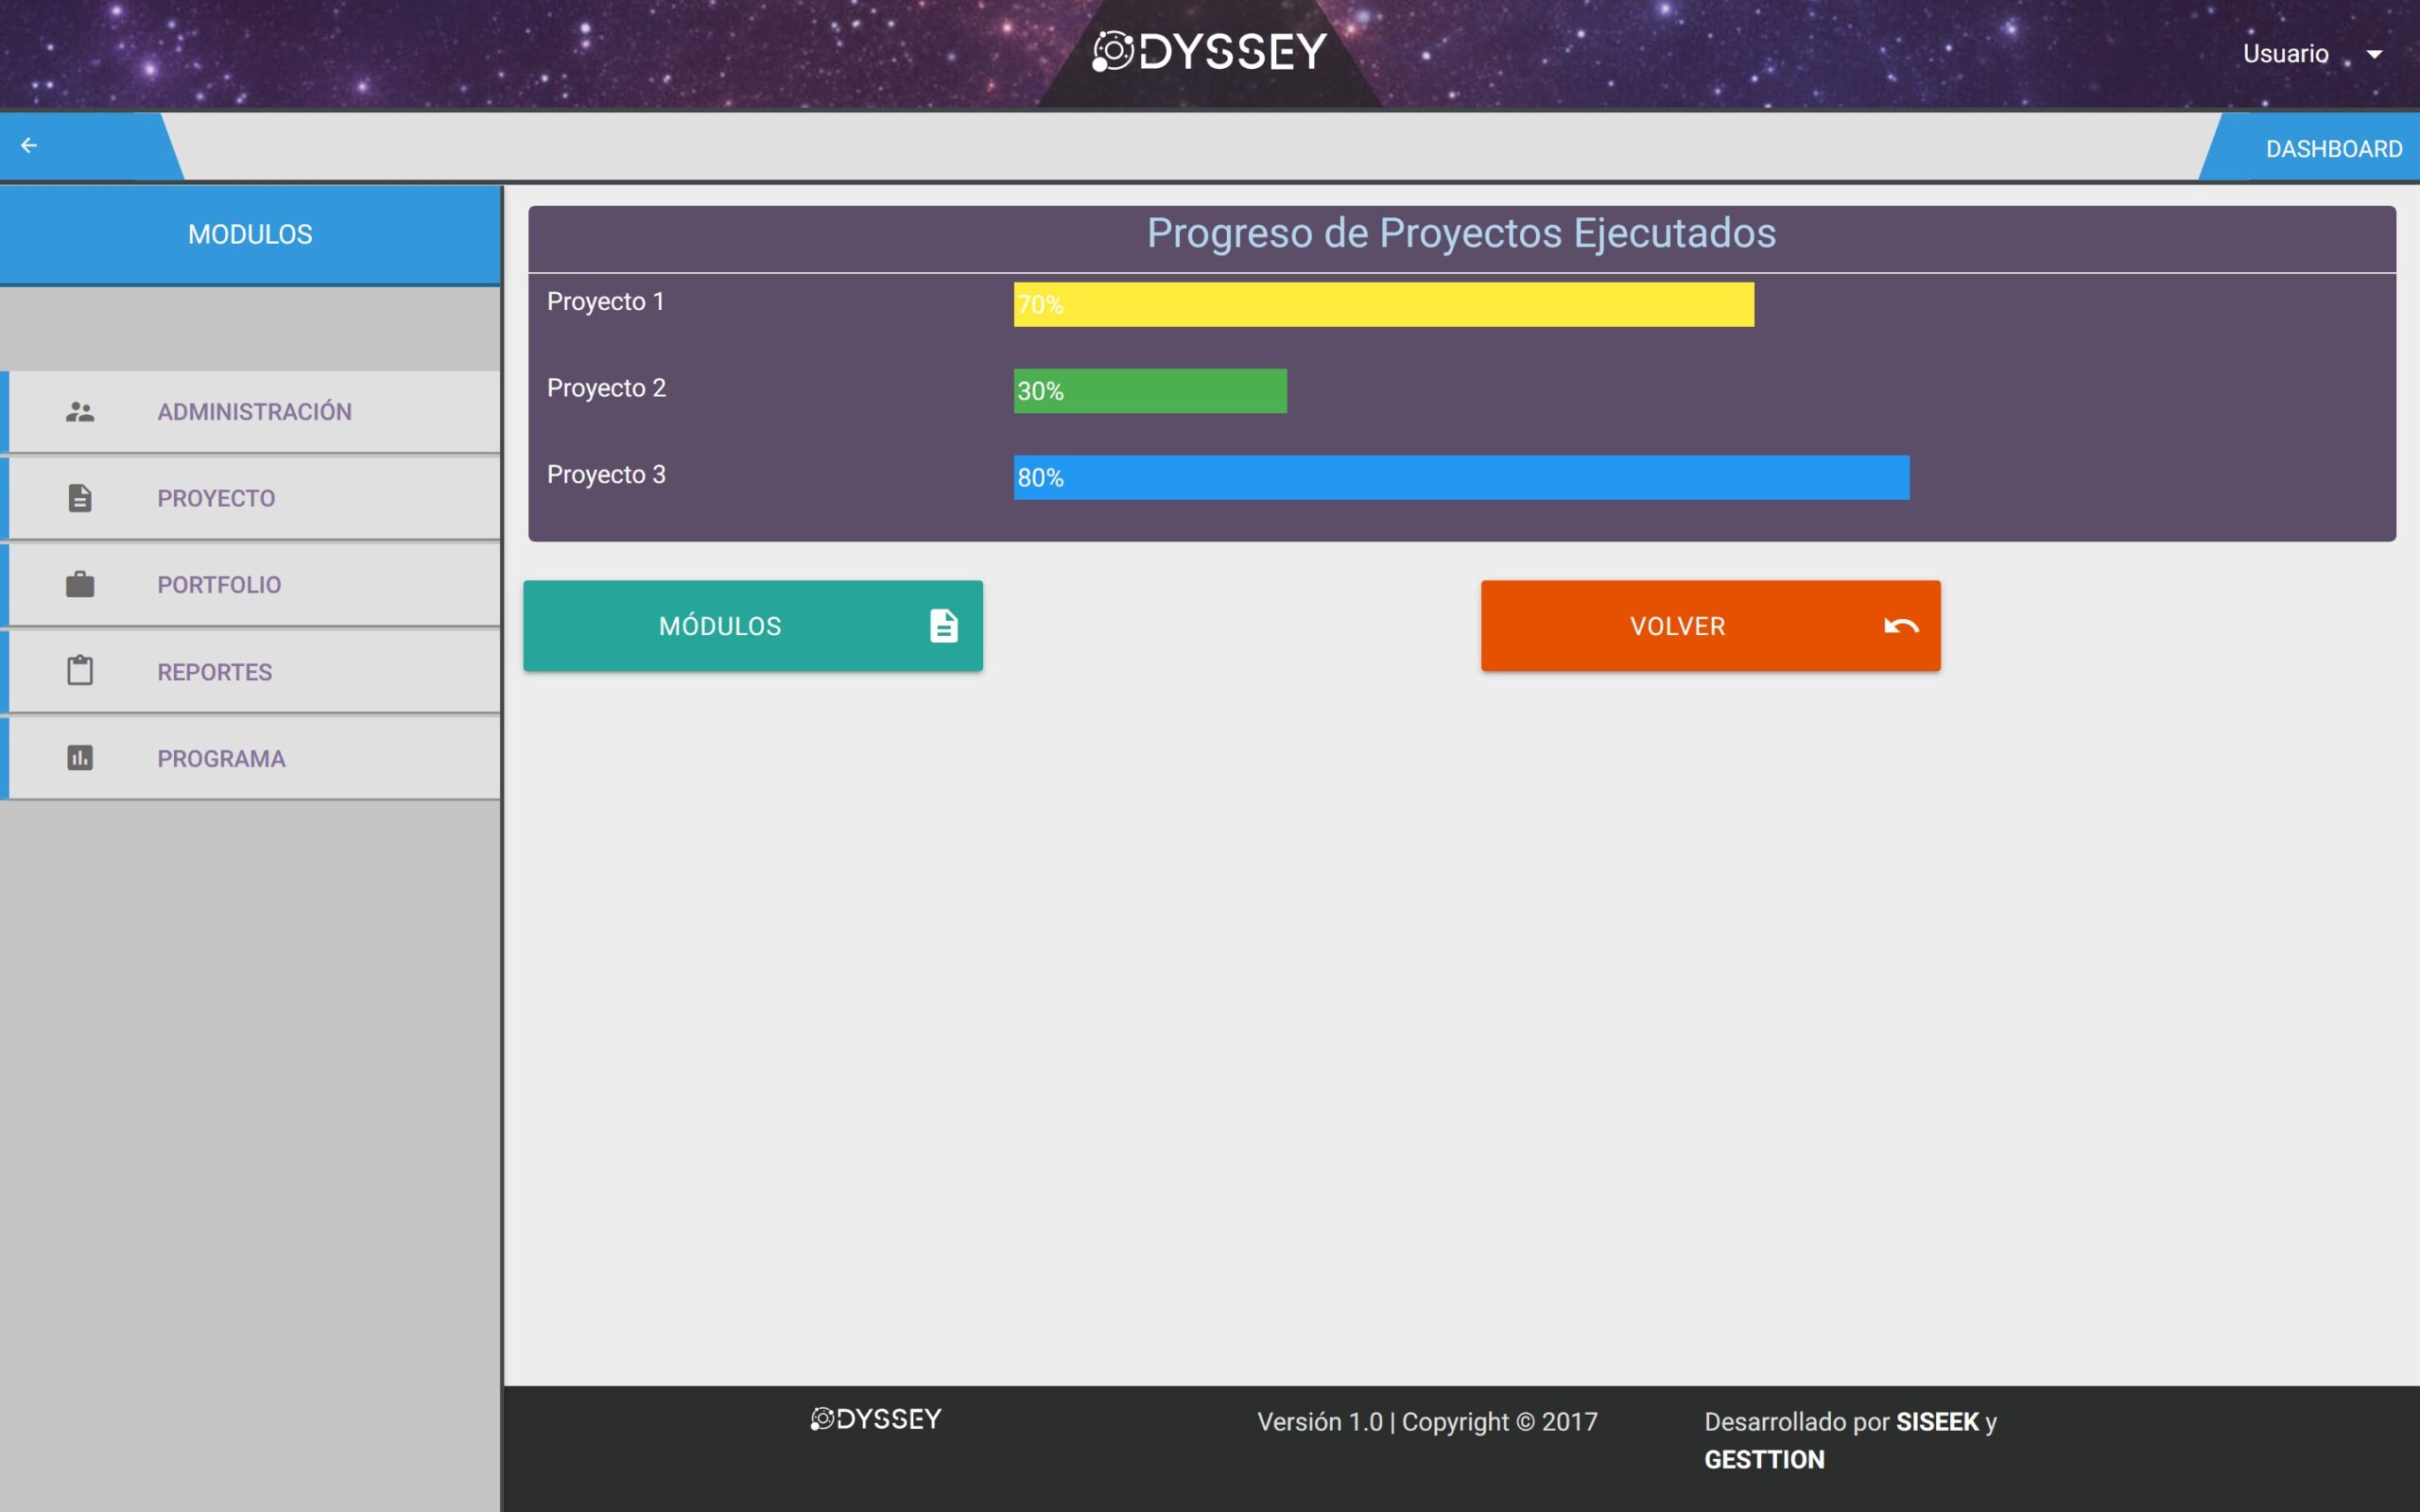Viewport: 2420px width, 1512px height.
Task: Open the DASHBOARD tab
Action: pos(2333,149)
